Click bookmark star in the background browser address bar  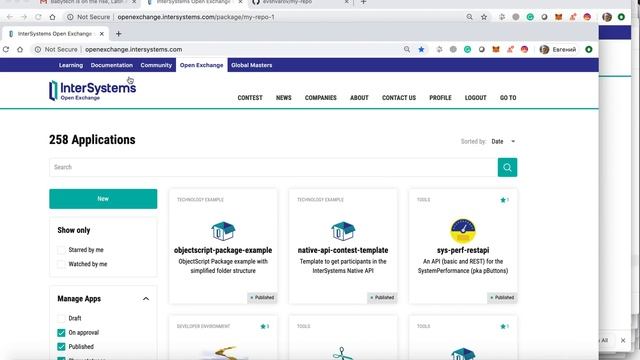pyautogui.click(x=484, y=17)
